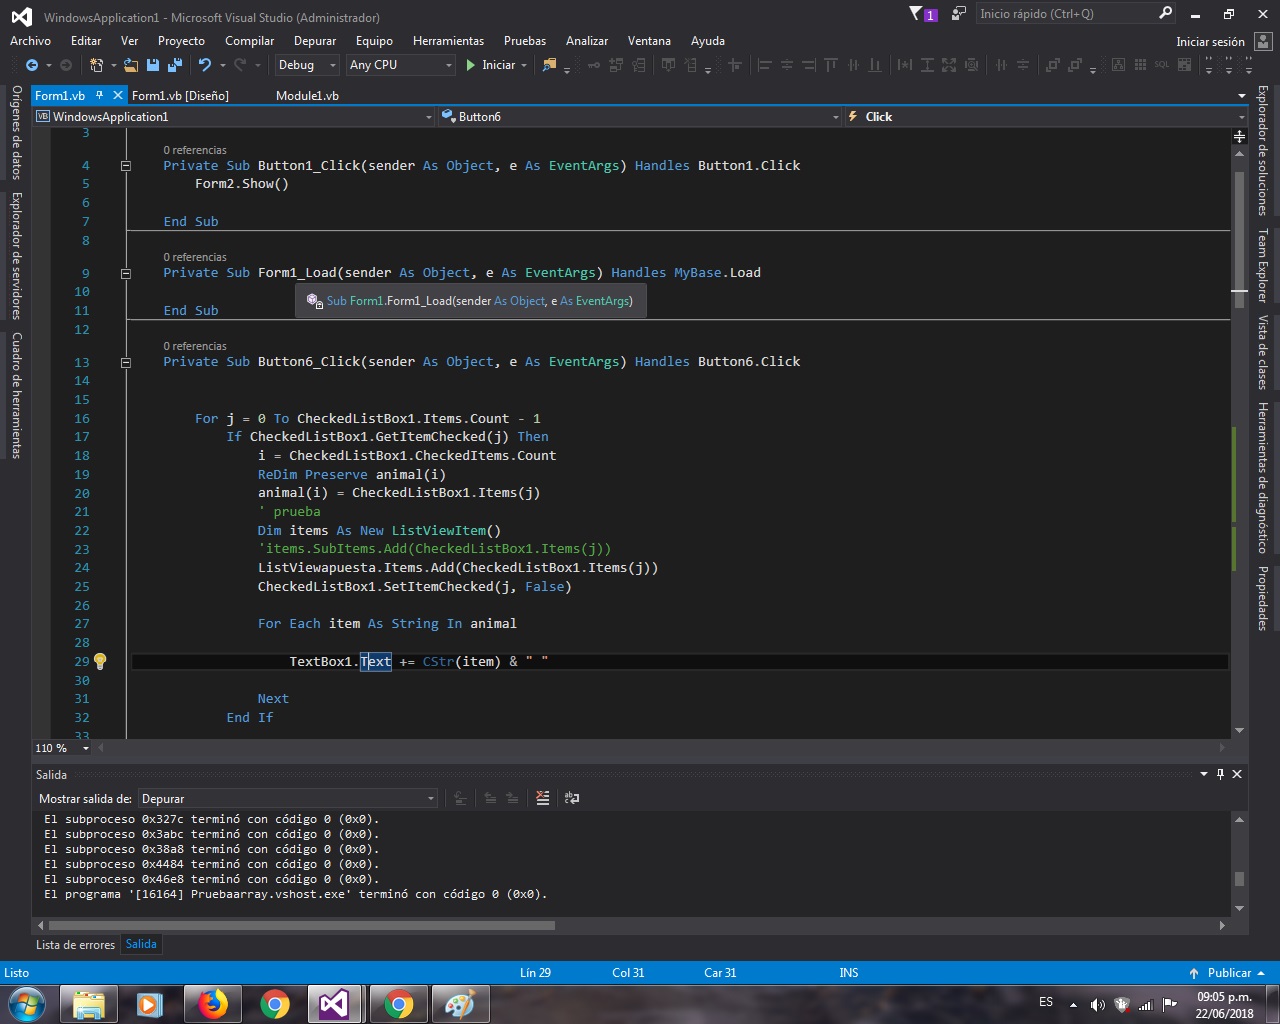
Task: Open the open-documents list arrow on tab row
Action: click(x=1242, y=96)
